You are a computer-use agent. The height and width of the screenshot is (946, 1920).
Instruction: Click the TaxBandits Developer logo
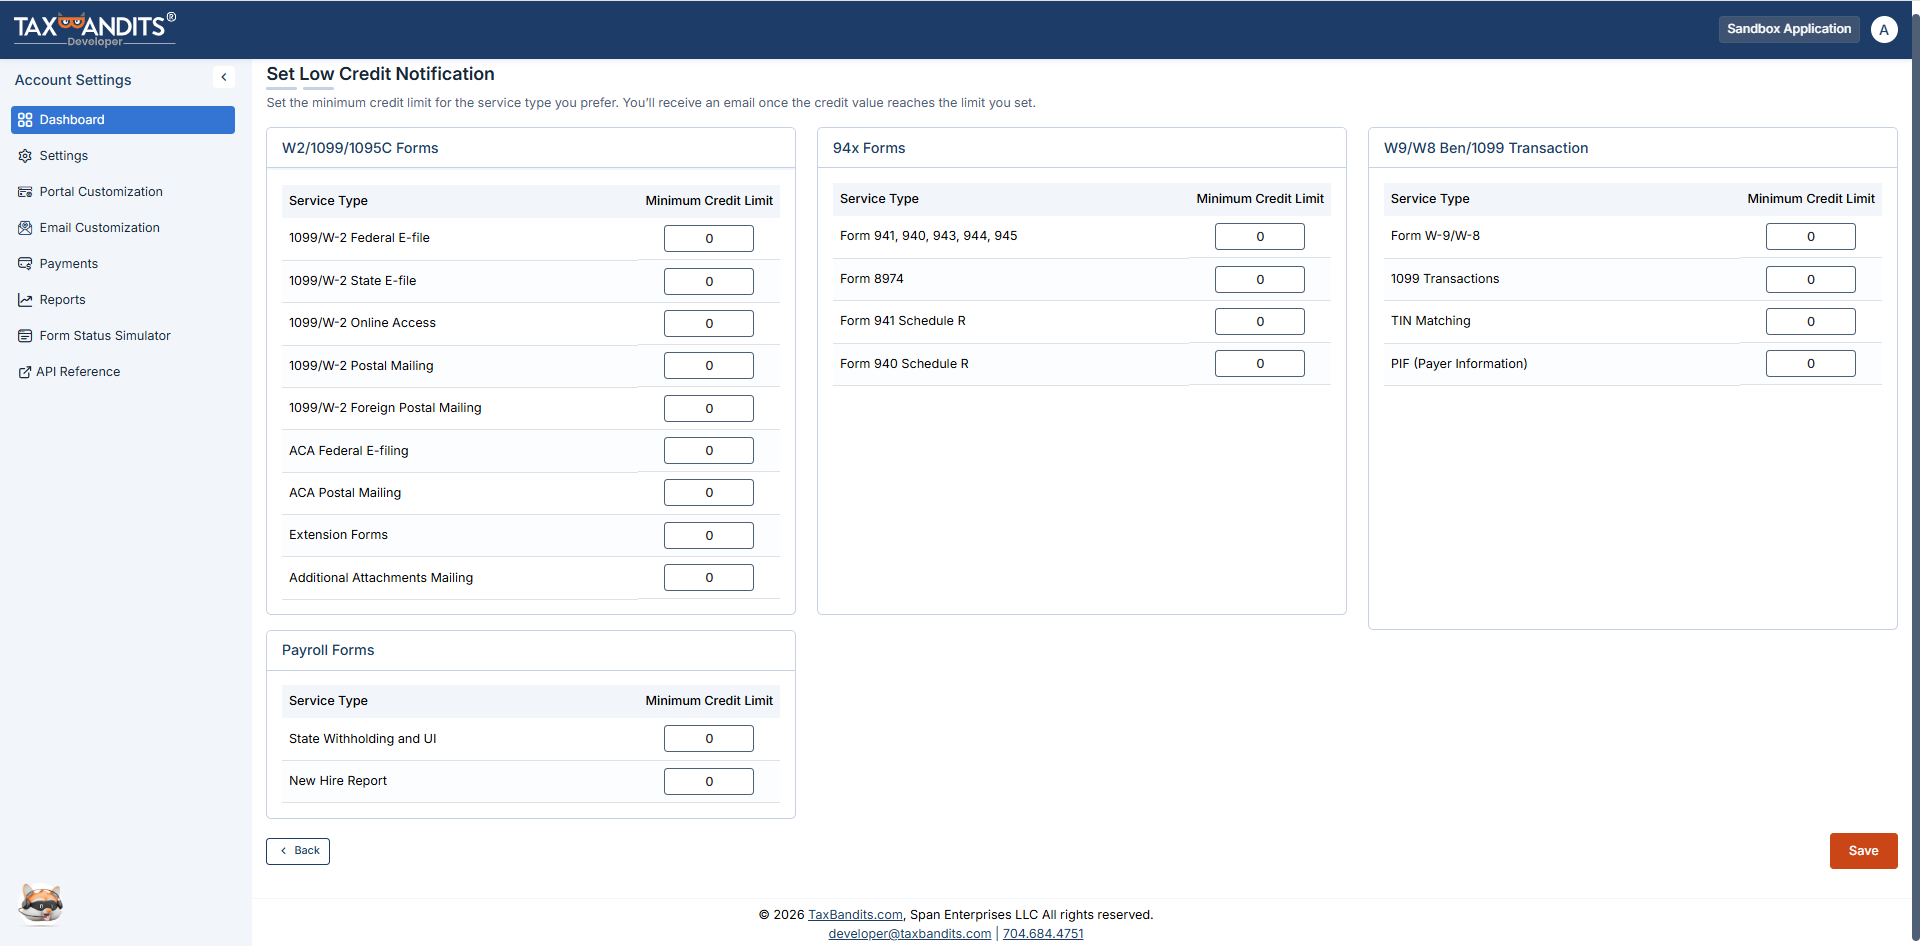pyautogui.click(x=95, y=29)
